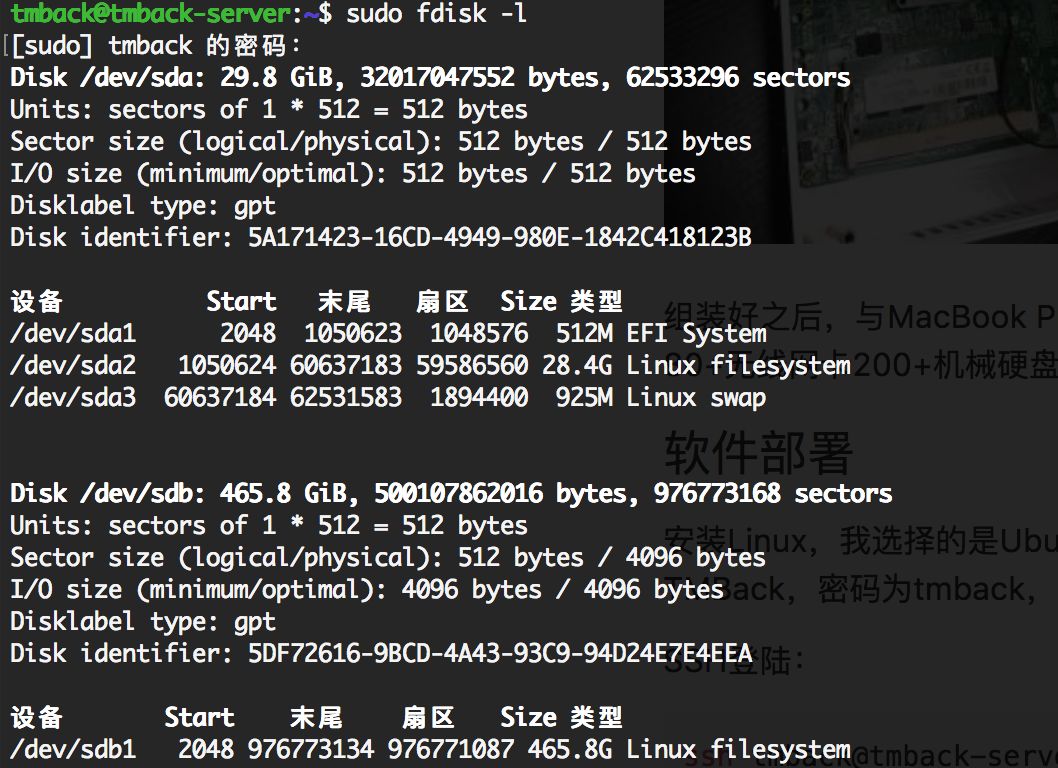This screenshot has height=768, width=1058.
Task: Click the Disk /dev/sda header line
Action: click(x=430, y=77)
